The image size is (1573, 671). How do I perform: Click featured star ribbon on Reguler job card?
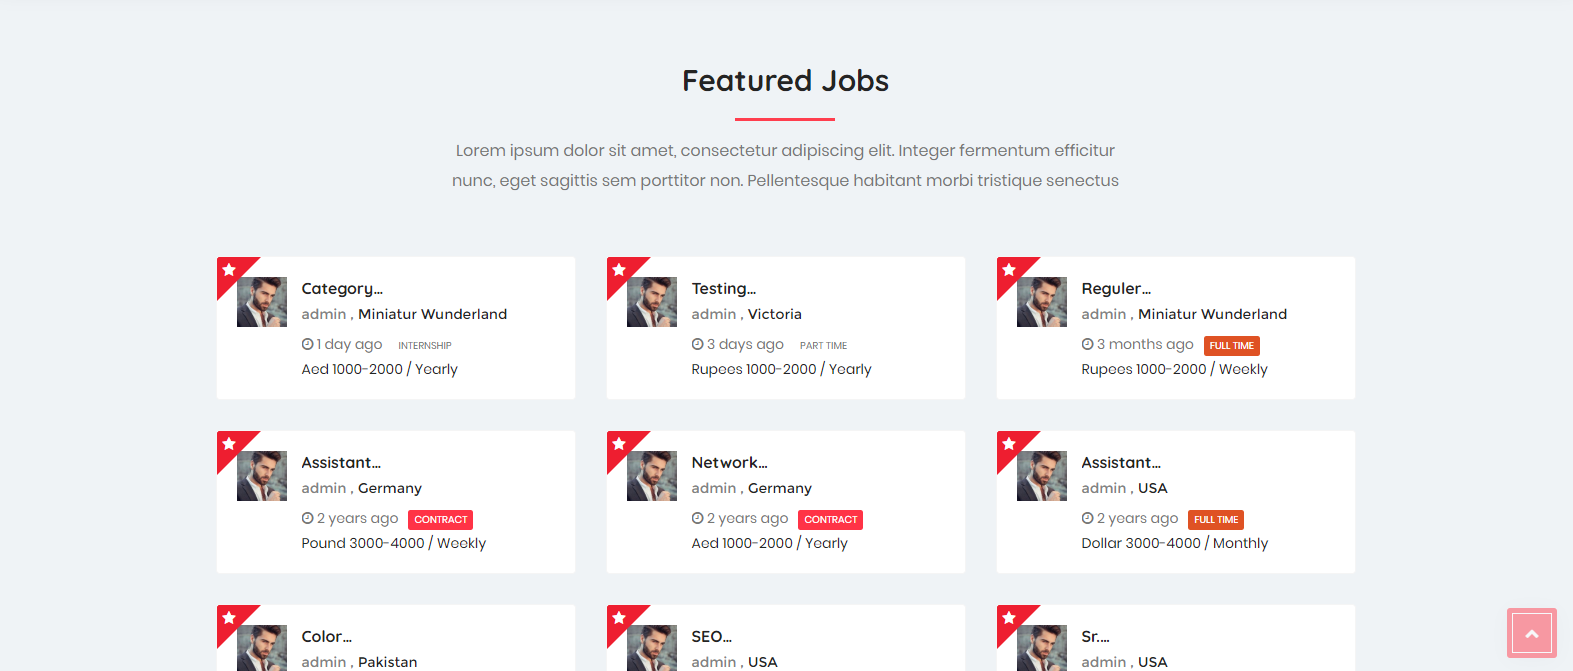click(x=1011, y=271)
